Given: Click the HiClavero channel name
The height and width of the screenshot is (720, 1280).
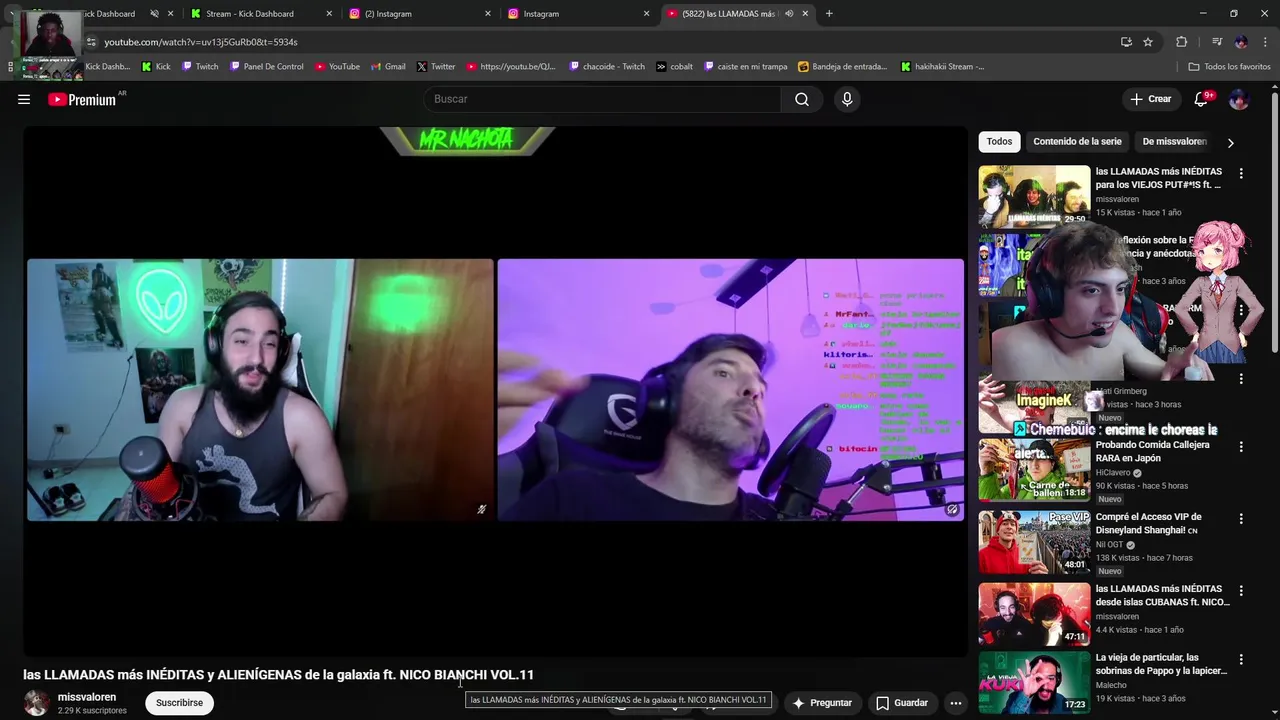Looking at the screenshot, I should point(1115,473).
